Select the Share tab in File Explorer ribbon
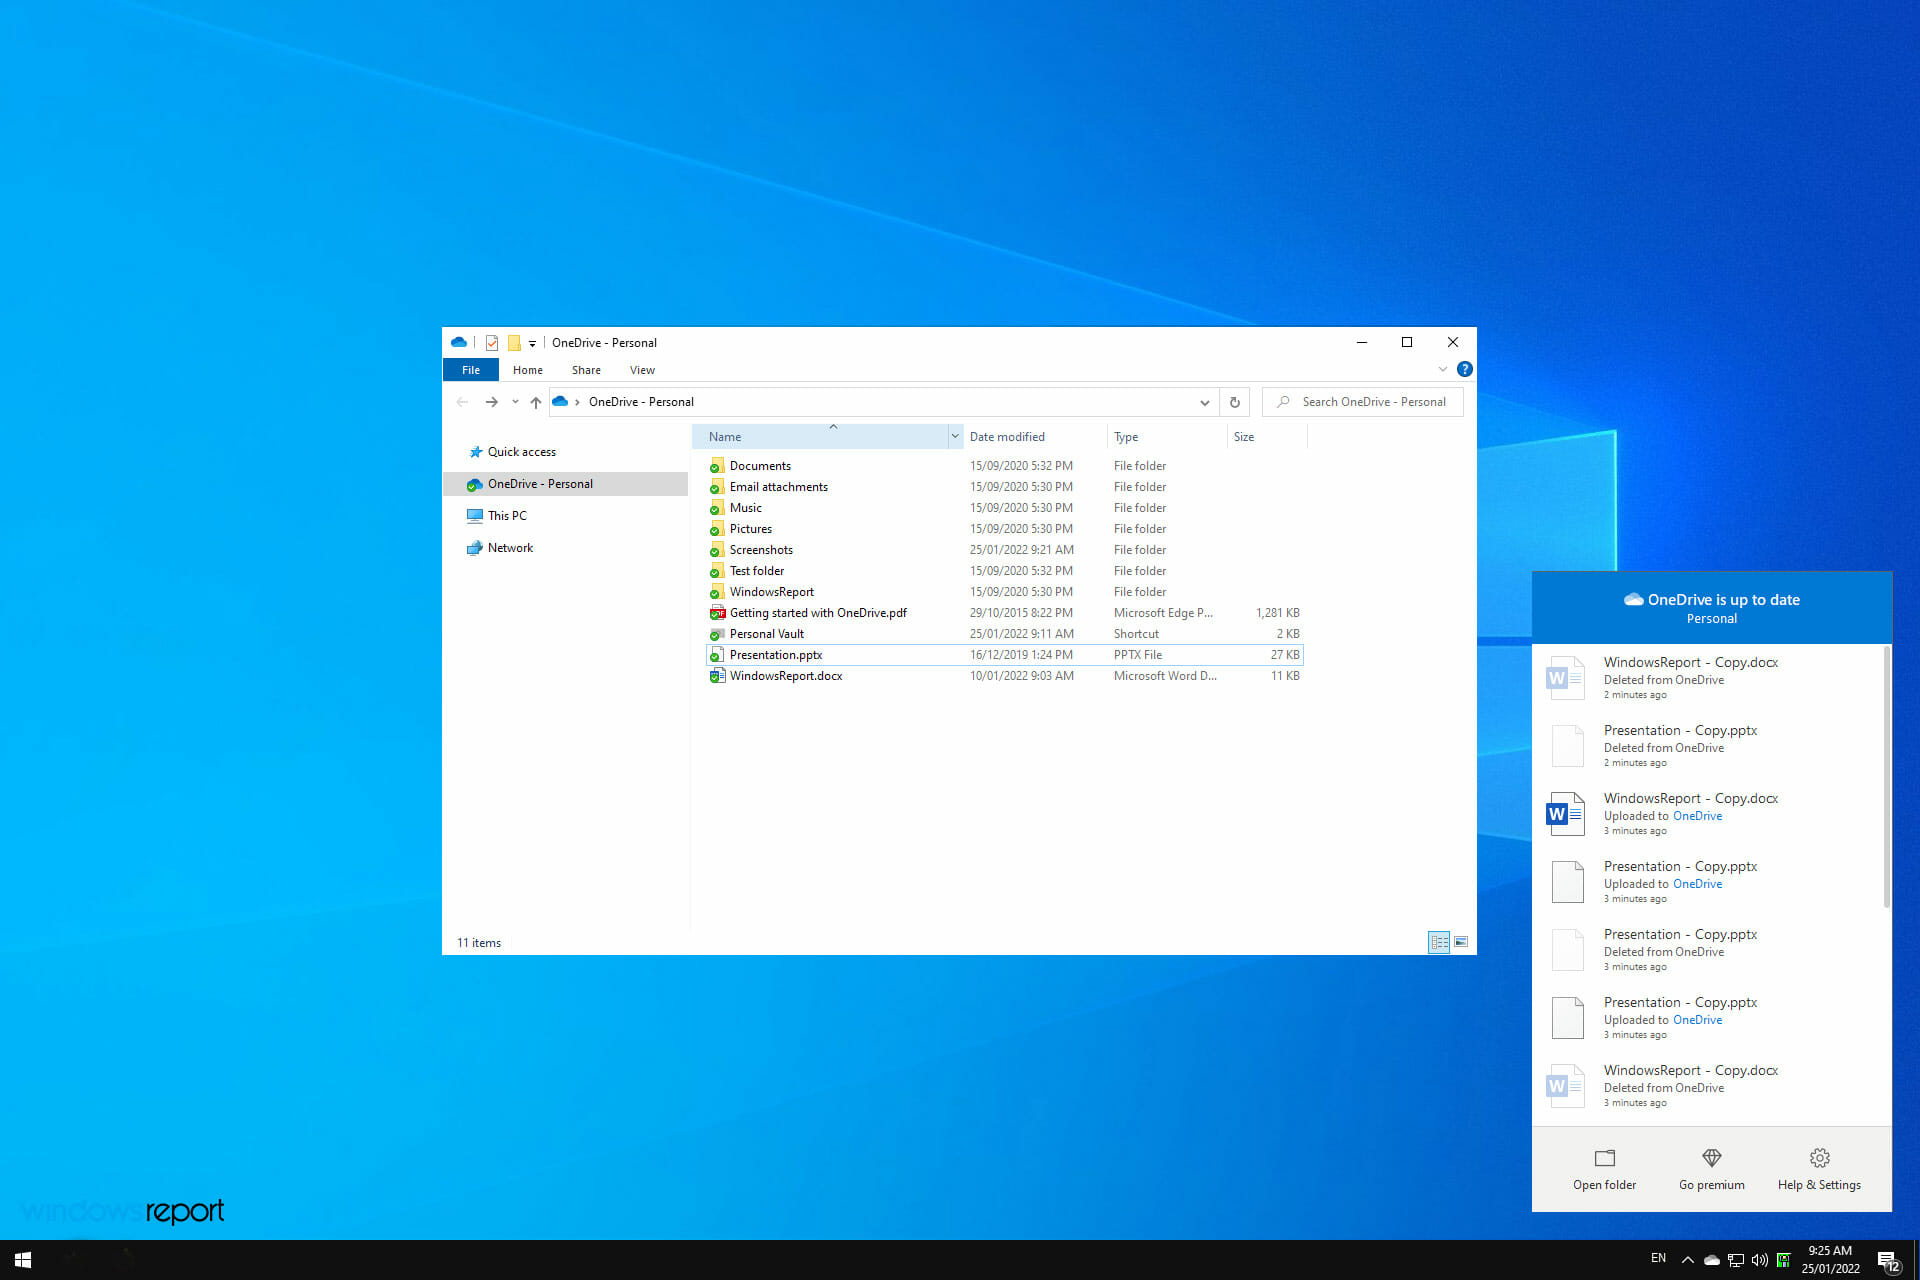 (x=584, y=370)
